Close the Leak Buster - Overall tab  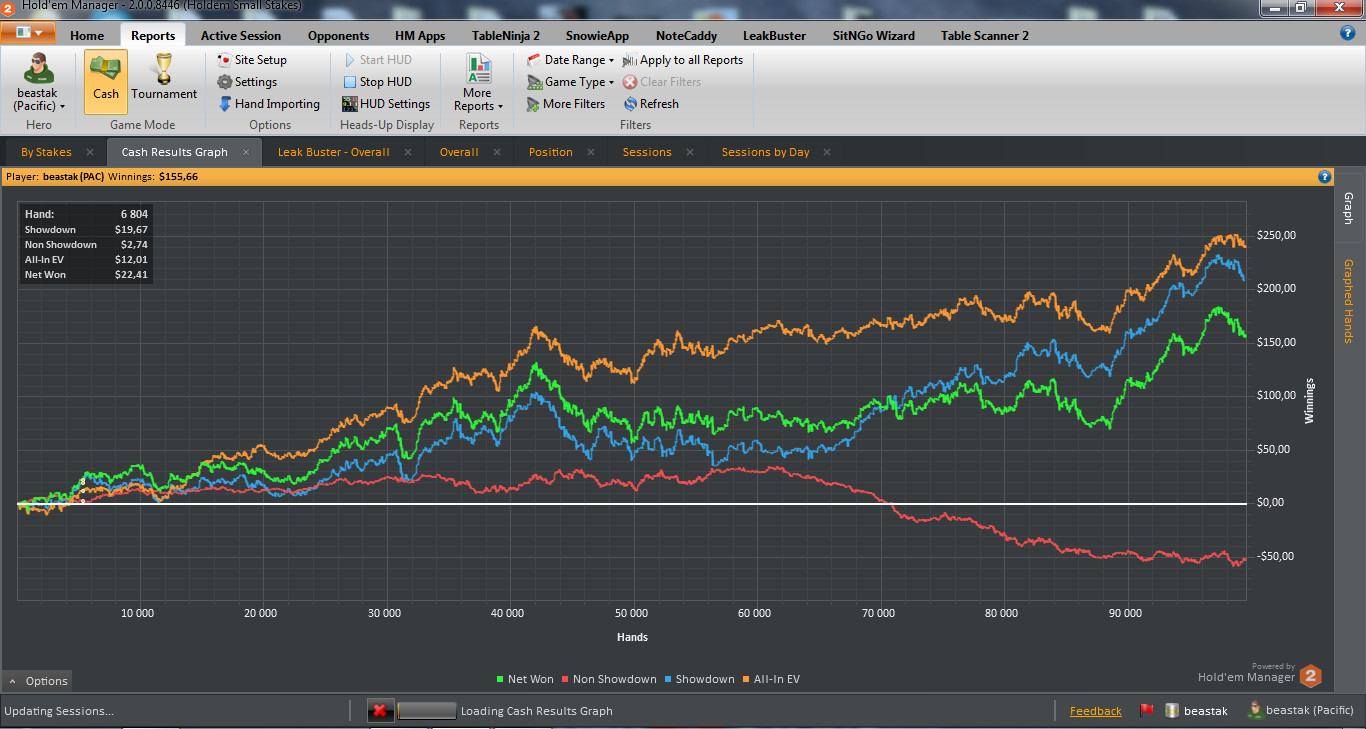pyautogui.click(x=408, y=152)
